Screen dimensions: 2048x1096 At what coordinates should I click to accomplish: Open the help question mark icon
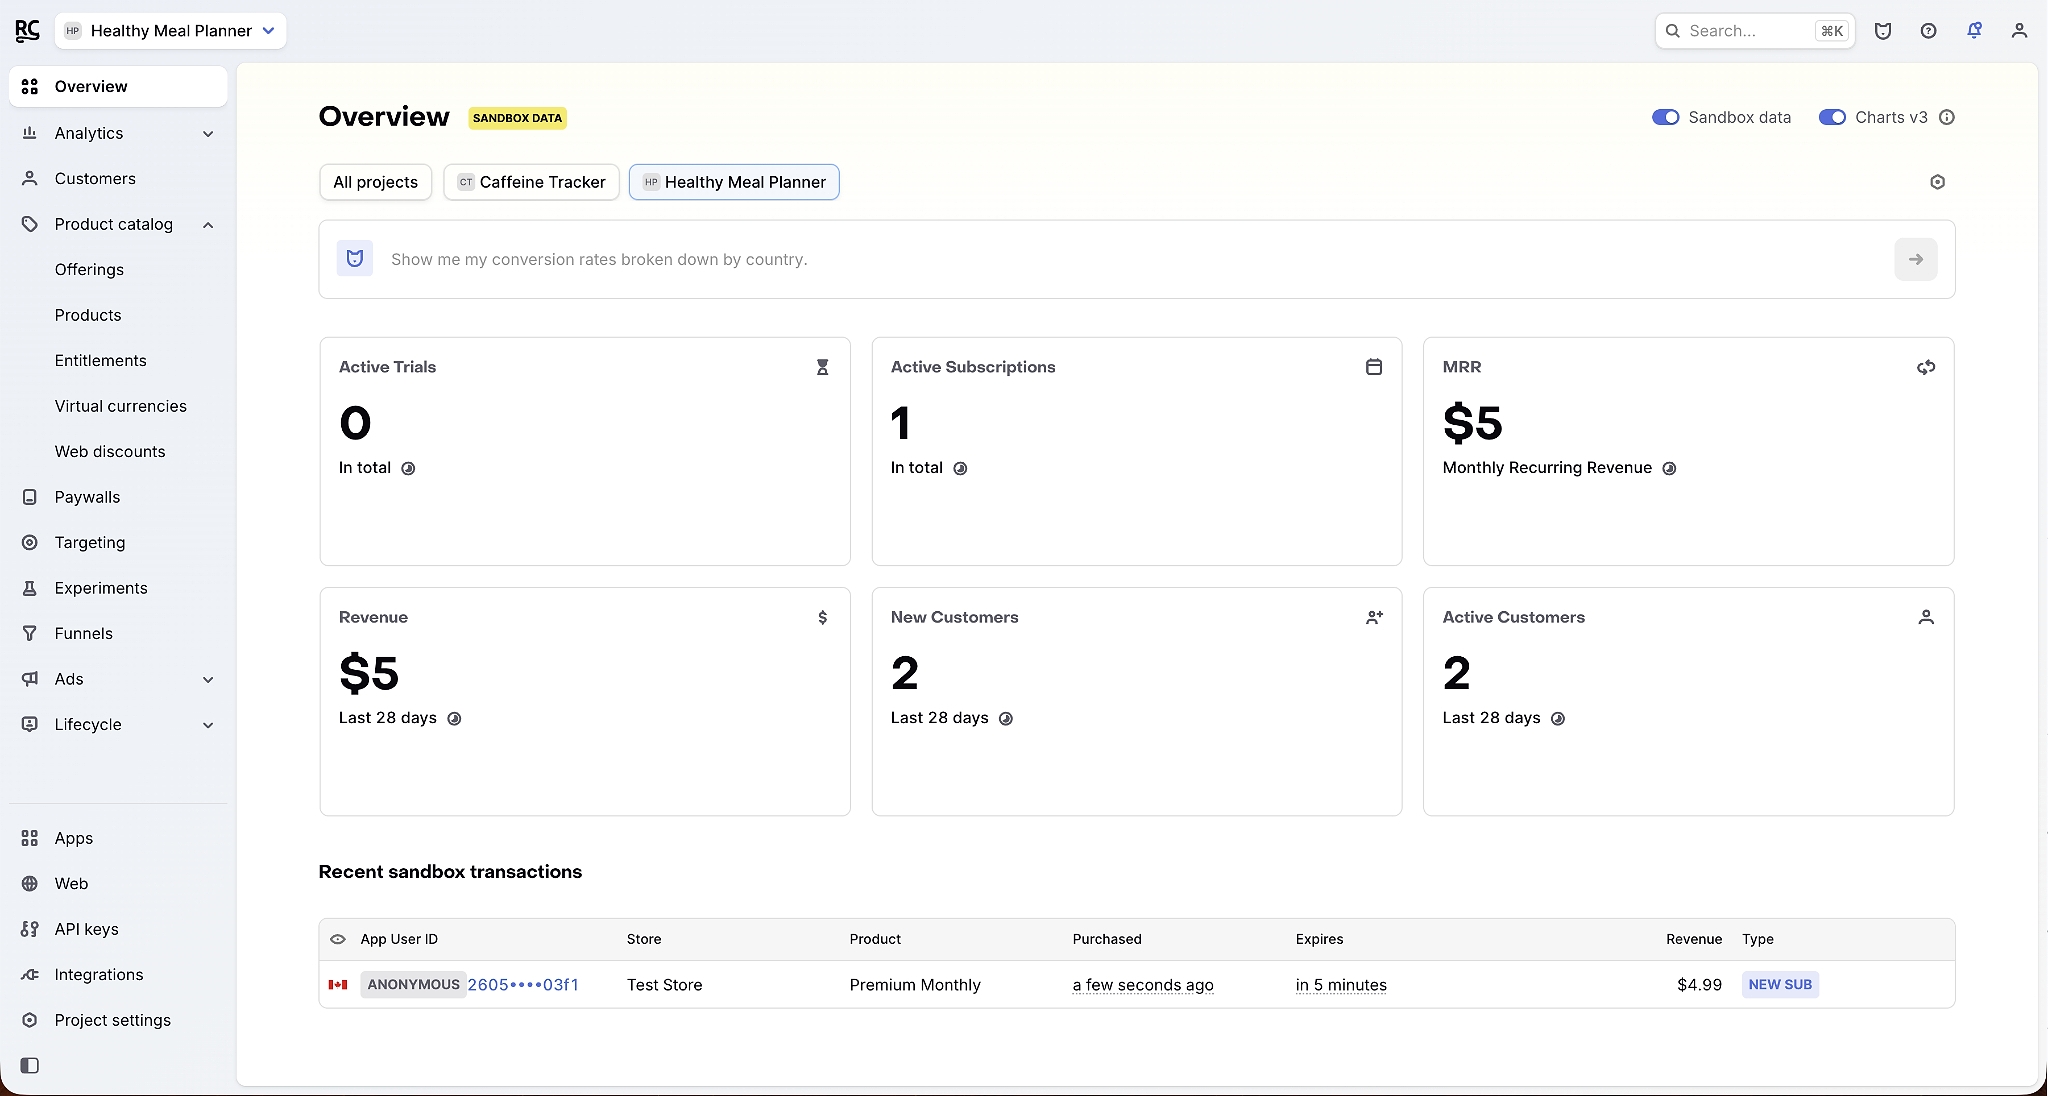click(1929, 31)
